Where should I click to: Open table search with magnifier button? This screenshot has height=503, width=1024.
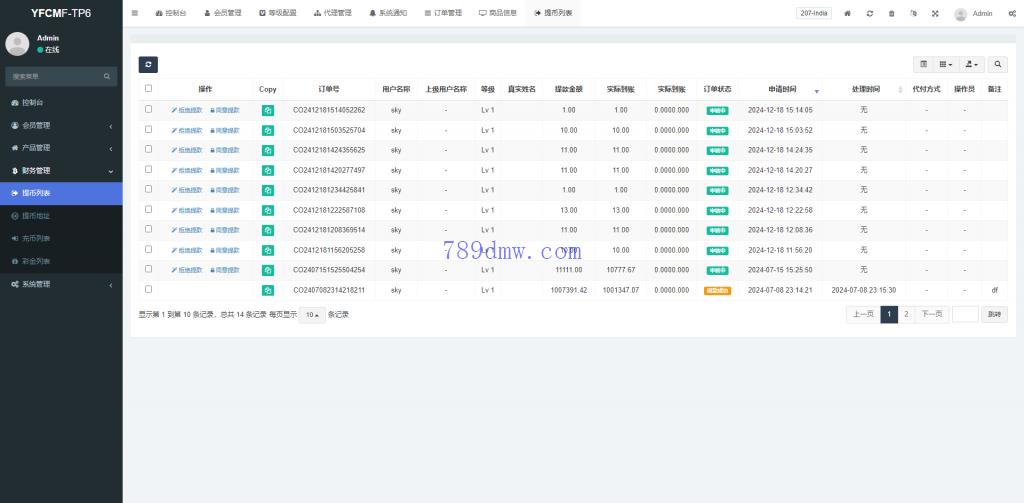coord(998,64)
